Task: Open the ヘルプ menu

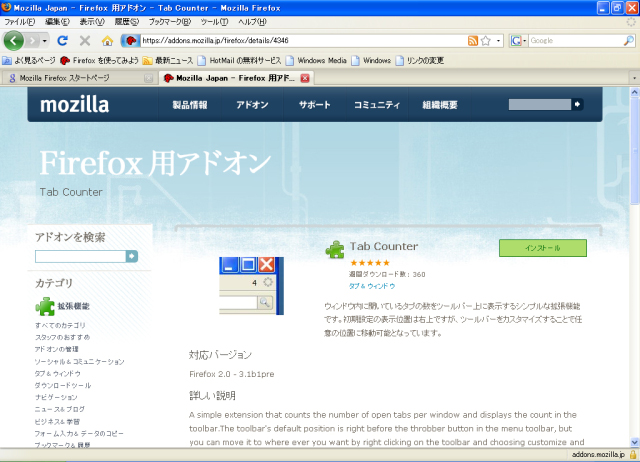Action: tap(252, 22)
